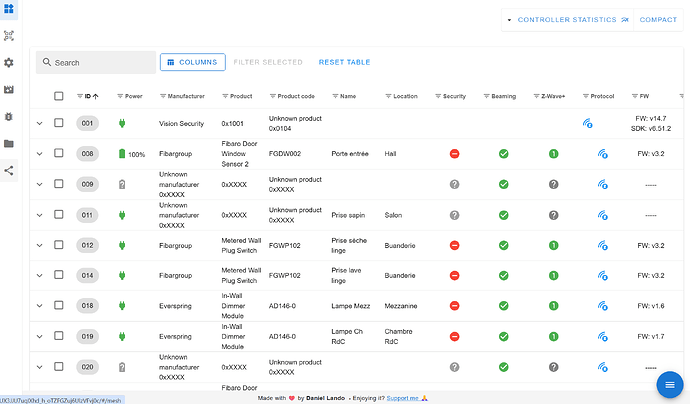Click the power plug icon for node 011
This screenshot has width=690, height=404.
coord(122,215)
